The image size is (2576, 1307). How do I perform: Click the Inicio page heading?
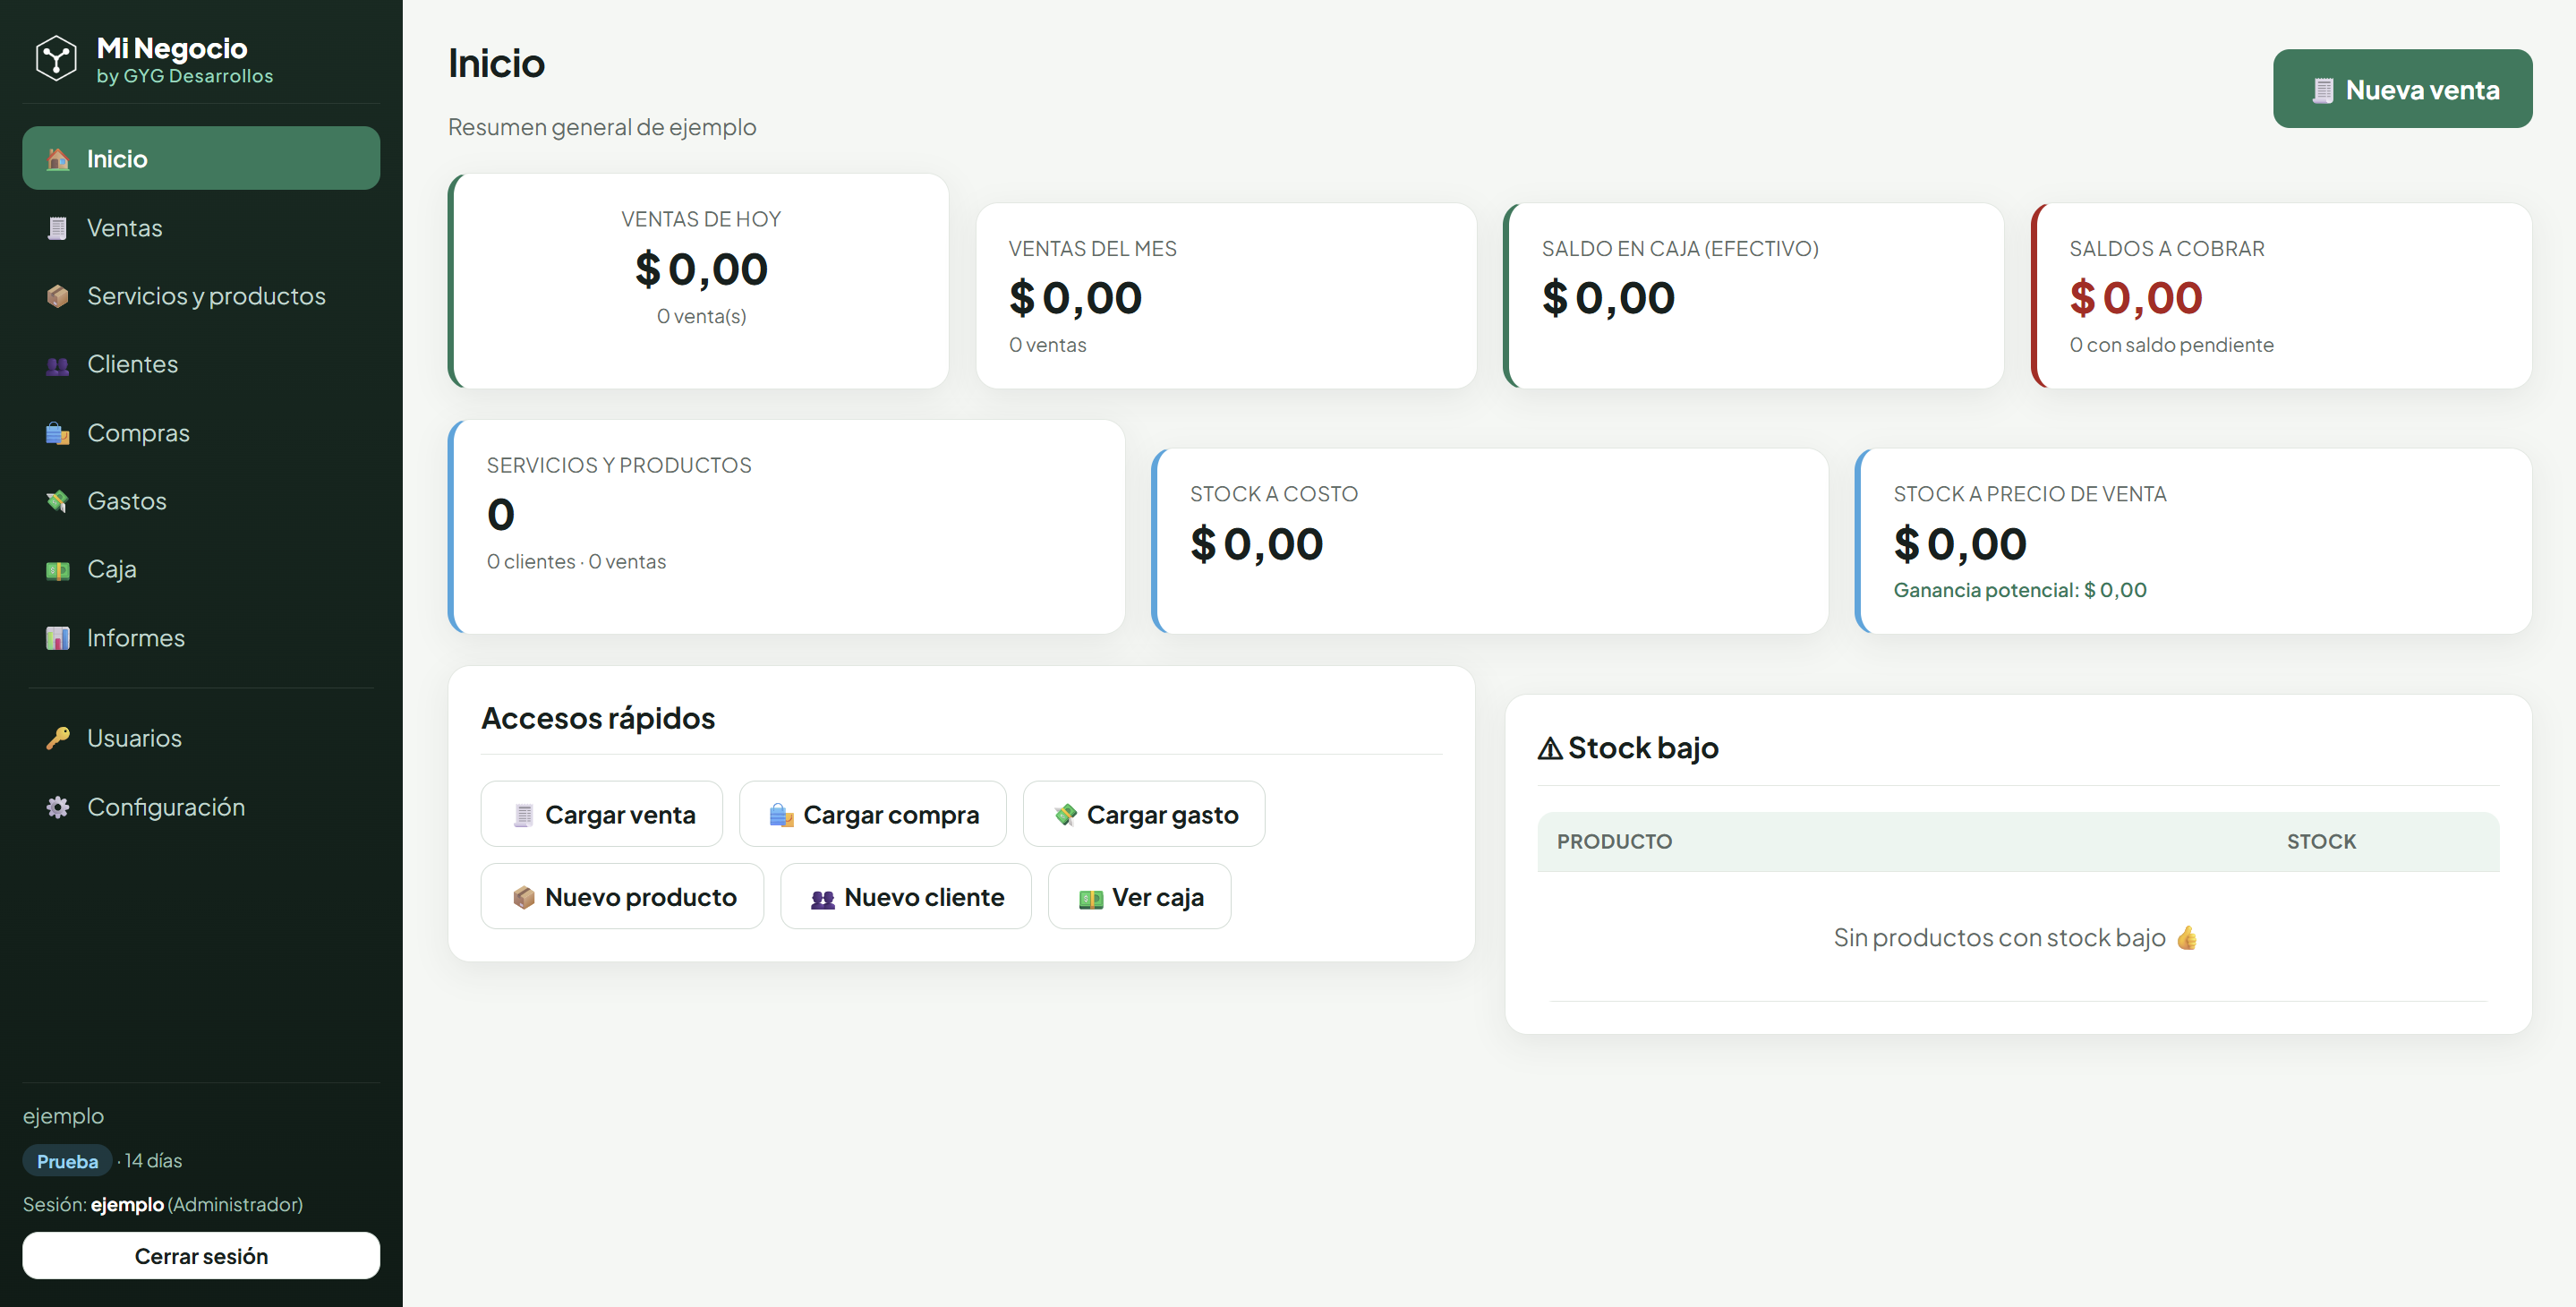point(496,63)
